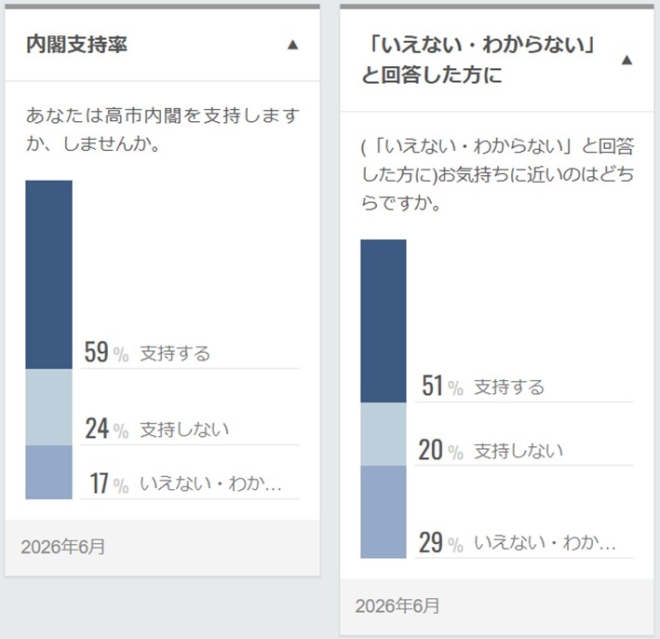
Task: Click the 内閣支持率 panel heading
Action: (77, 45)
